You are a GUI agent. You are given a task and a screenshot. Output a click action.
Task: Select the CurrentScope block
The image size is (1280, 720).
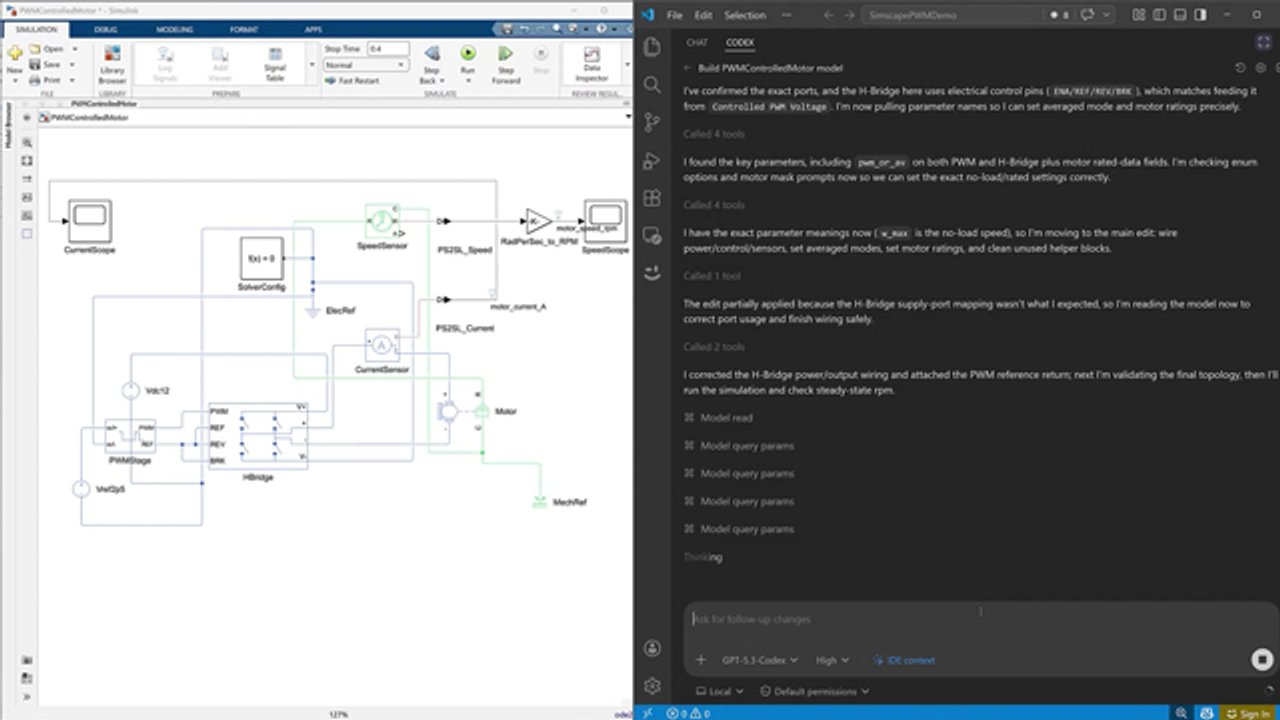click(x=89, y=220)
